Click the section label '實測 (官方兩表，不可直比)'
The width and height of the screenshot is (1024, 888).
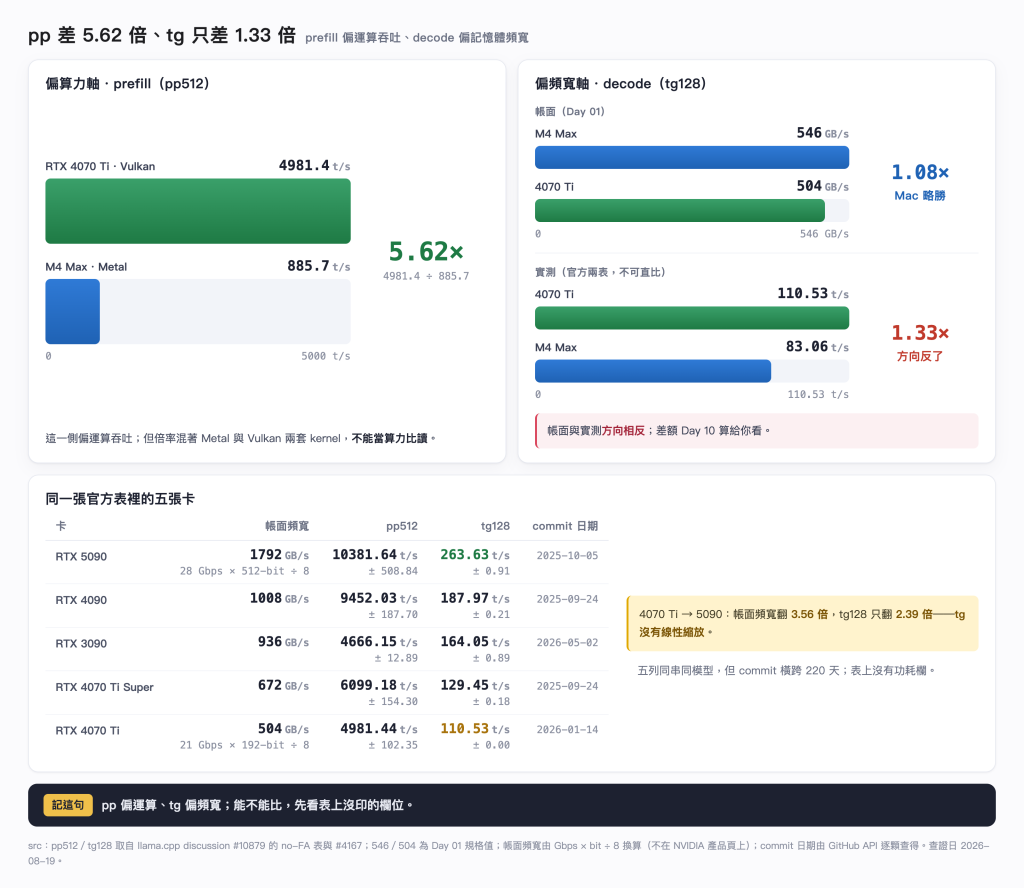(600, 272)
